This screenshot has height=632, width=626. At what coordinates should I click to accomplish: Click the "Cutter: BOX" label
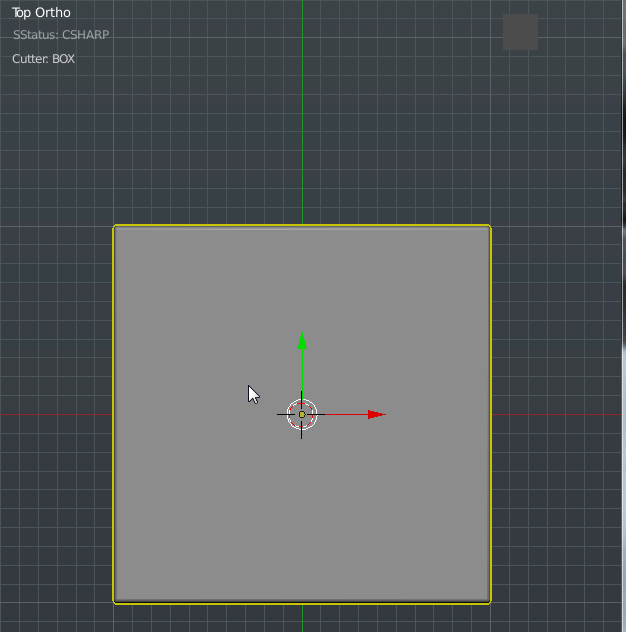point(43,59)
